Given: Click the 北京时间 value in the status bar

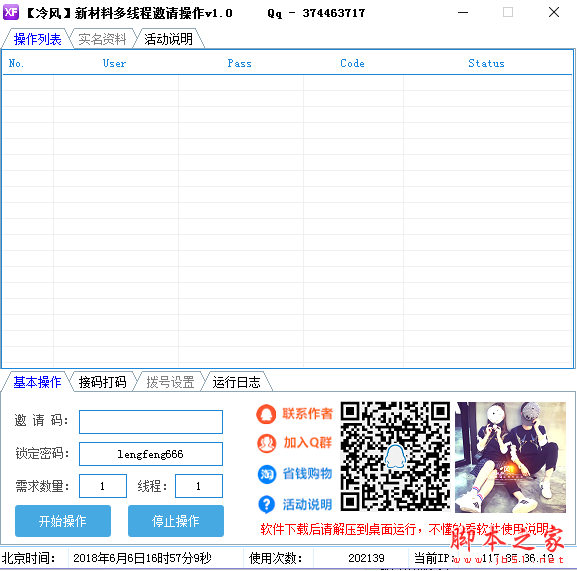Looking at the screenshot, I should (142, 558).
